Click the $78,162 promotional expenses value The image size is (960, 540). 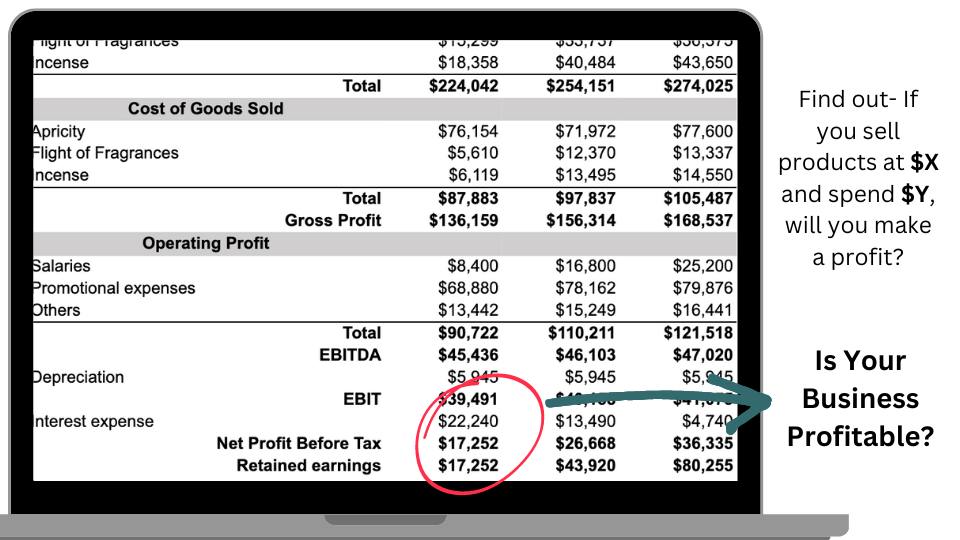click(x=585, y=288)
